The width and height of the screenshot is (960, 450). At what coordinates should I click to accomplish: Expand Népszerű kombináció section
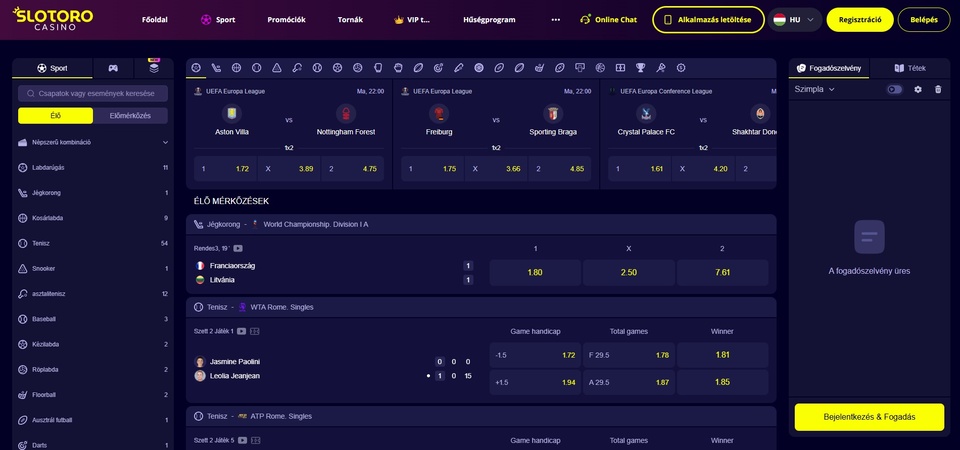[x=93, y=142]
